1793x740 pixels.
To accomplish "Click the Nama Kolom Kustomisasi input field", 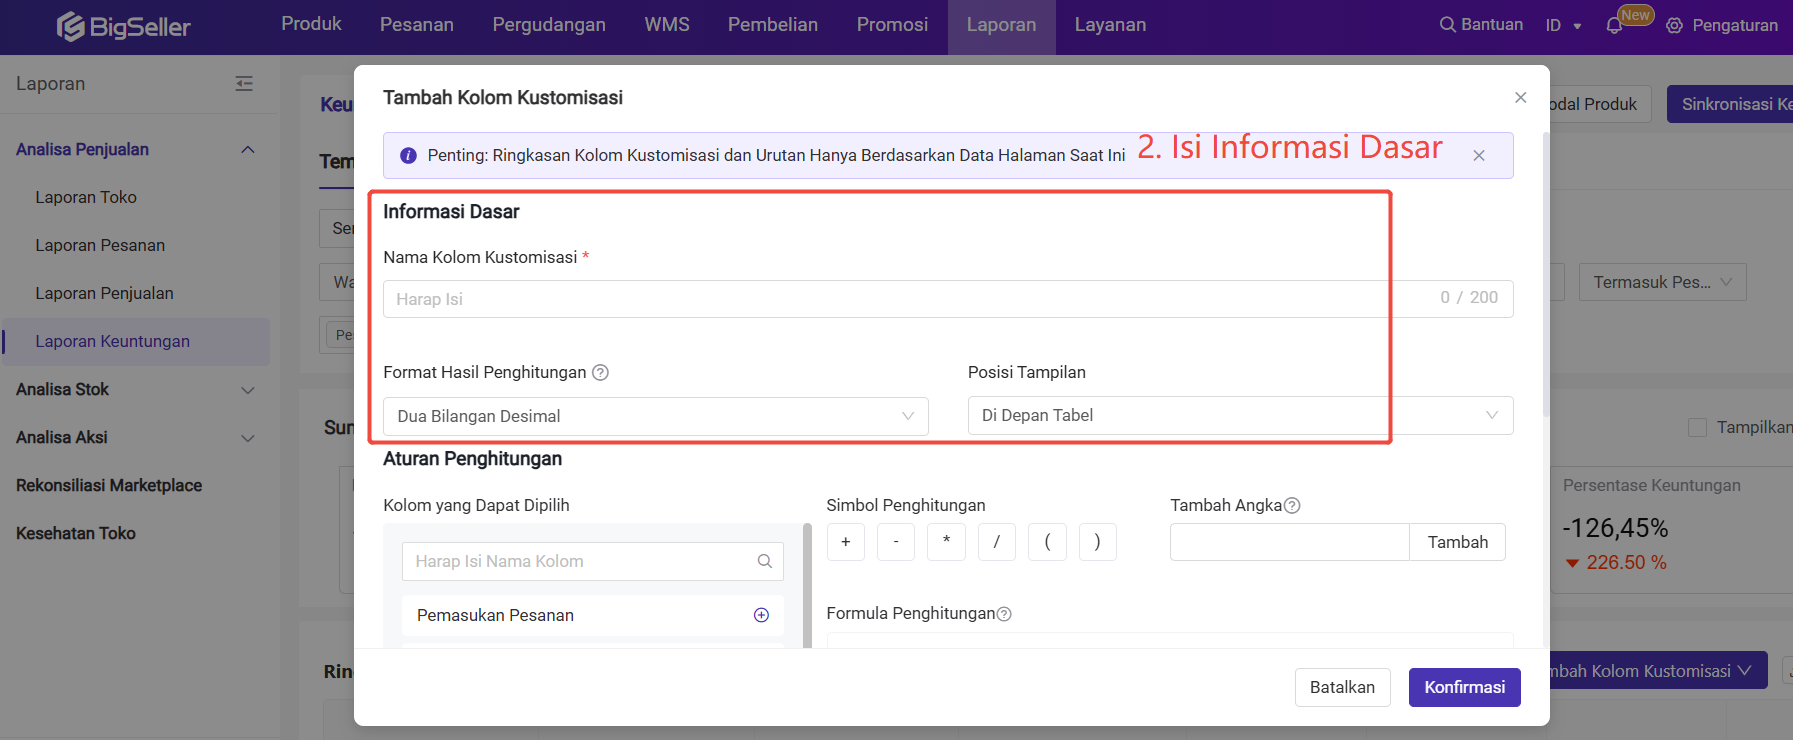I will coord(900,299).
